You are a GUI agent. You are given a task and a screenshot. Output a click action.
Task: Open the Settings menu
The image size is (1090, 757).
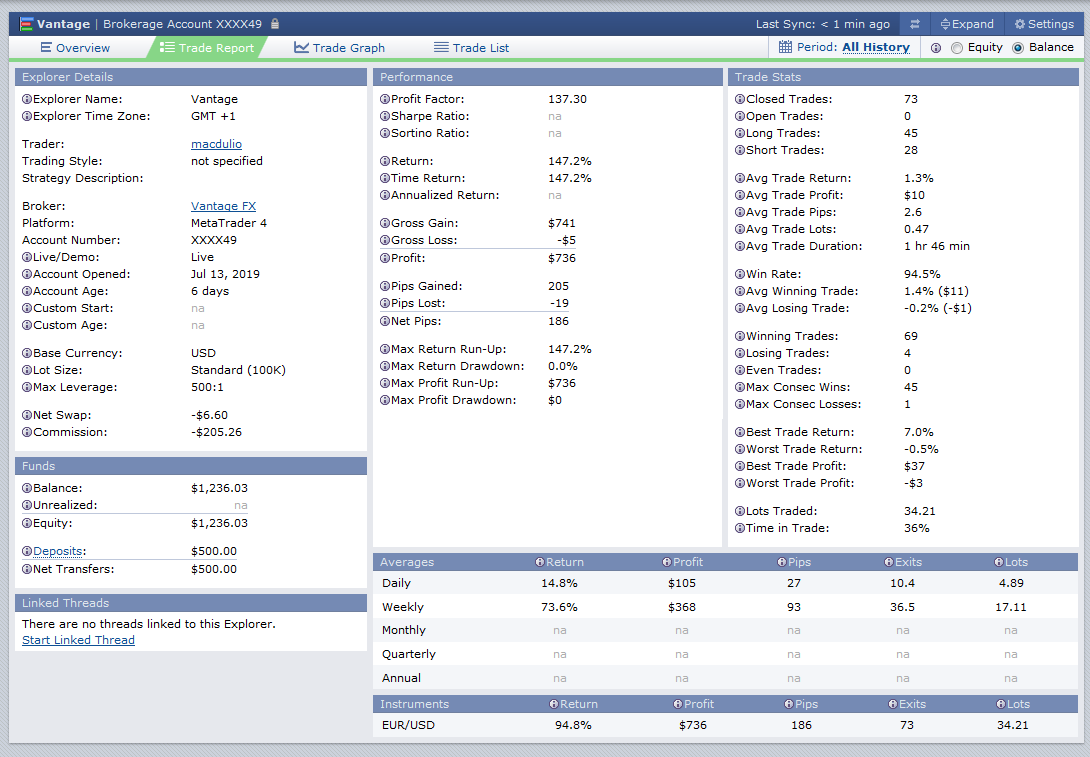[x=1043, y=24]
